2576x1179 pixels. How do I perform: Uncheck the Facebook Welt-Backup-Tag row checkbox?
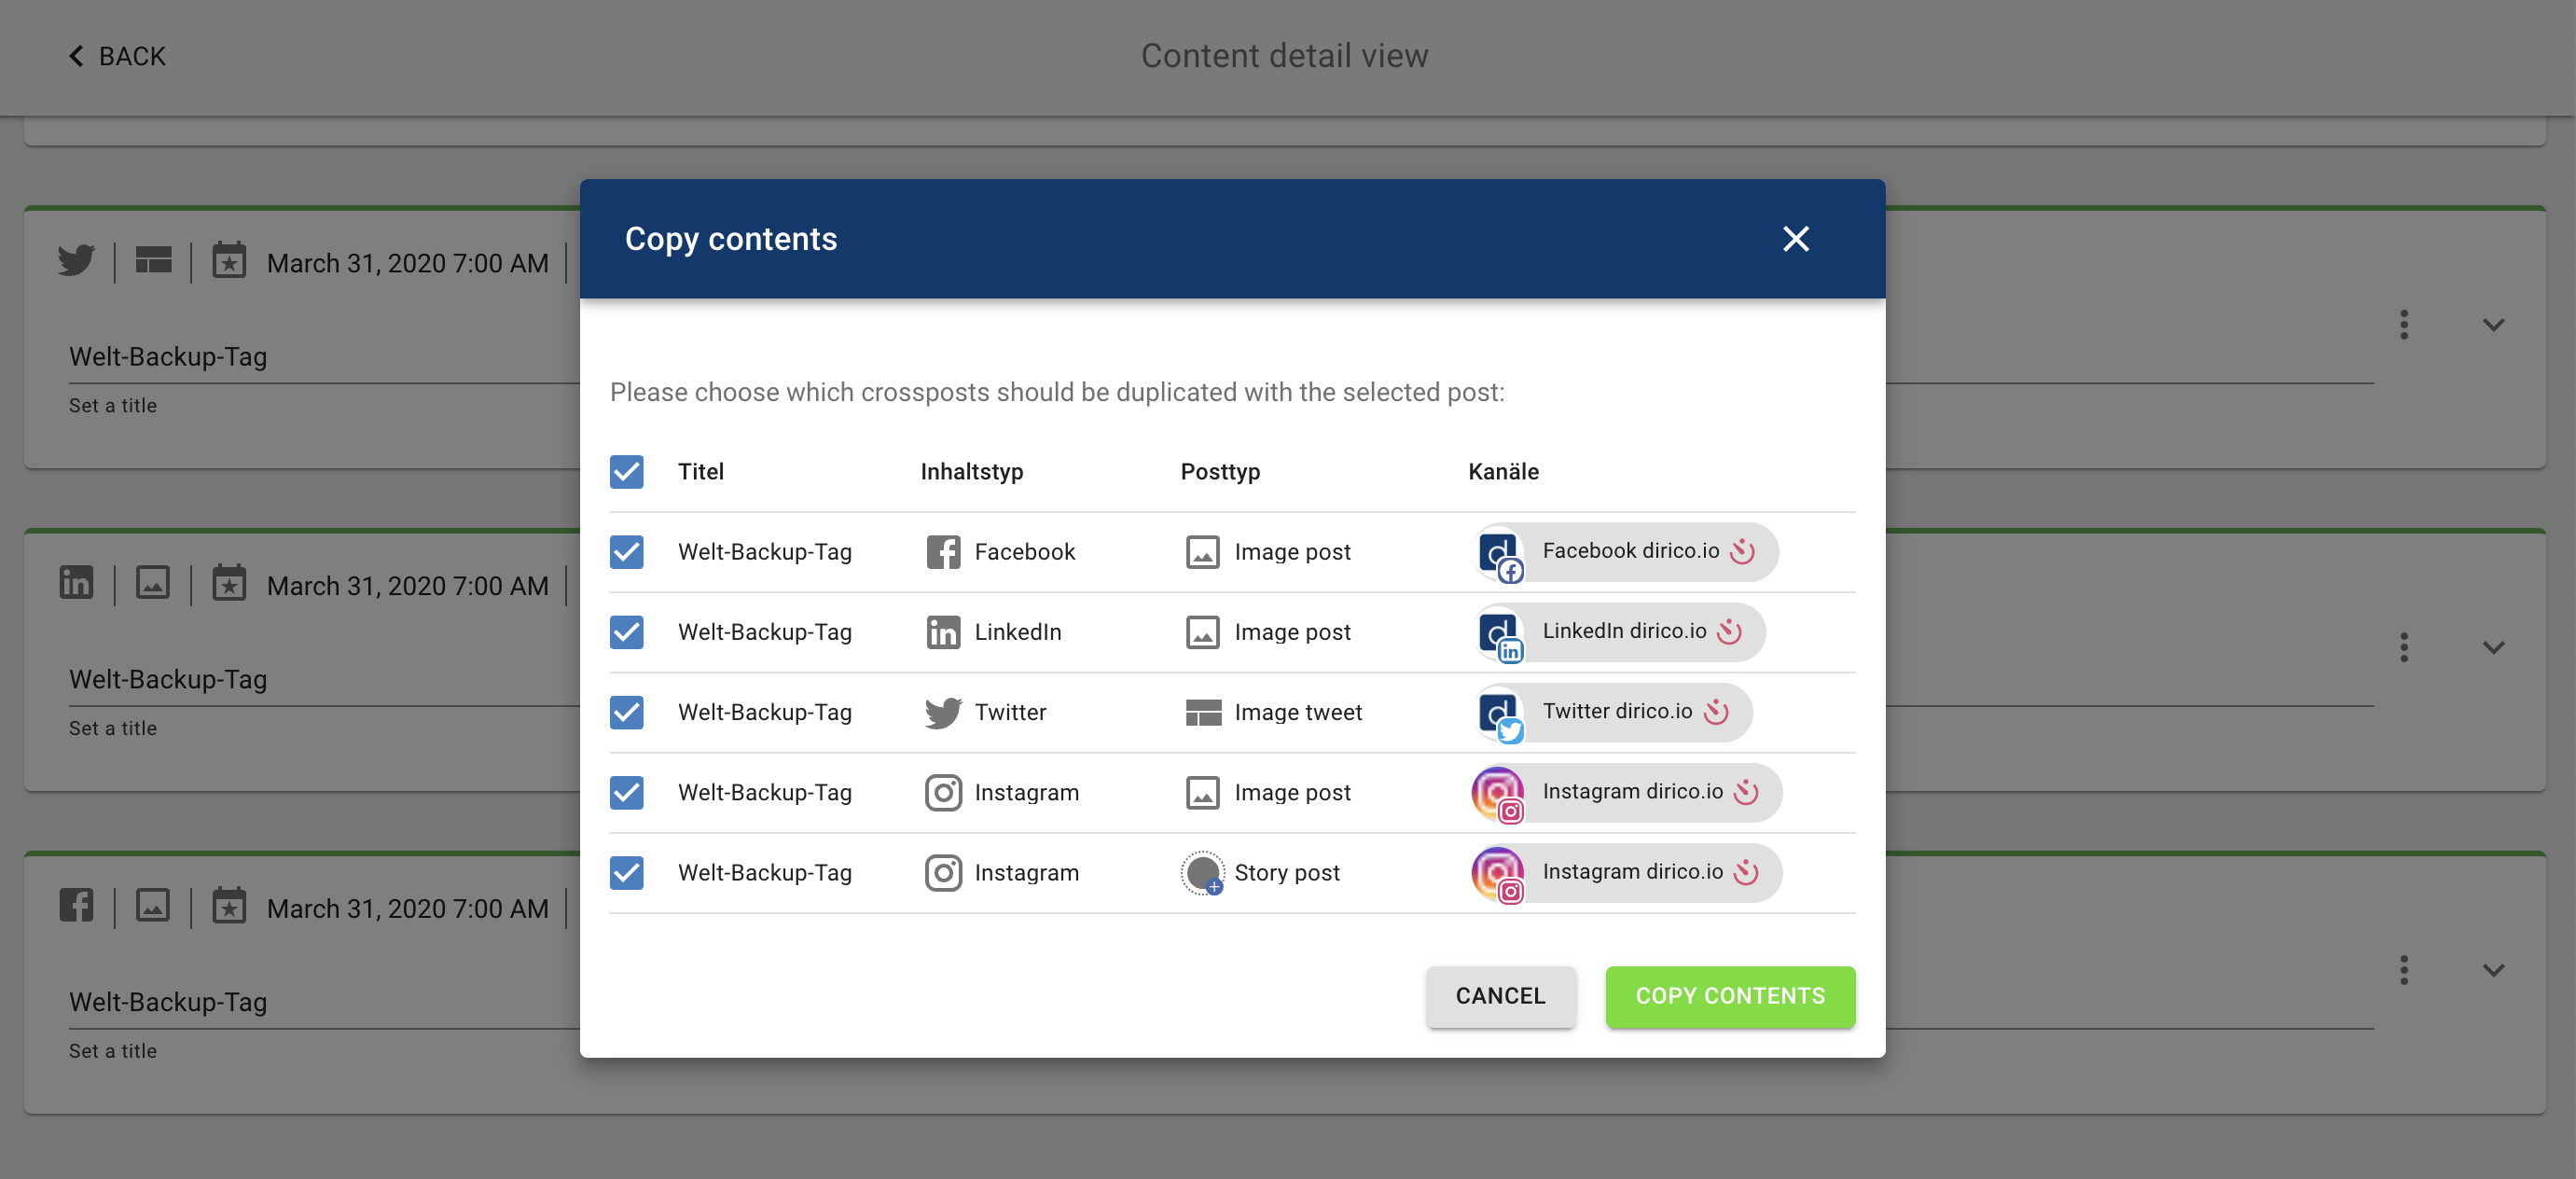(627, 552)
